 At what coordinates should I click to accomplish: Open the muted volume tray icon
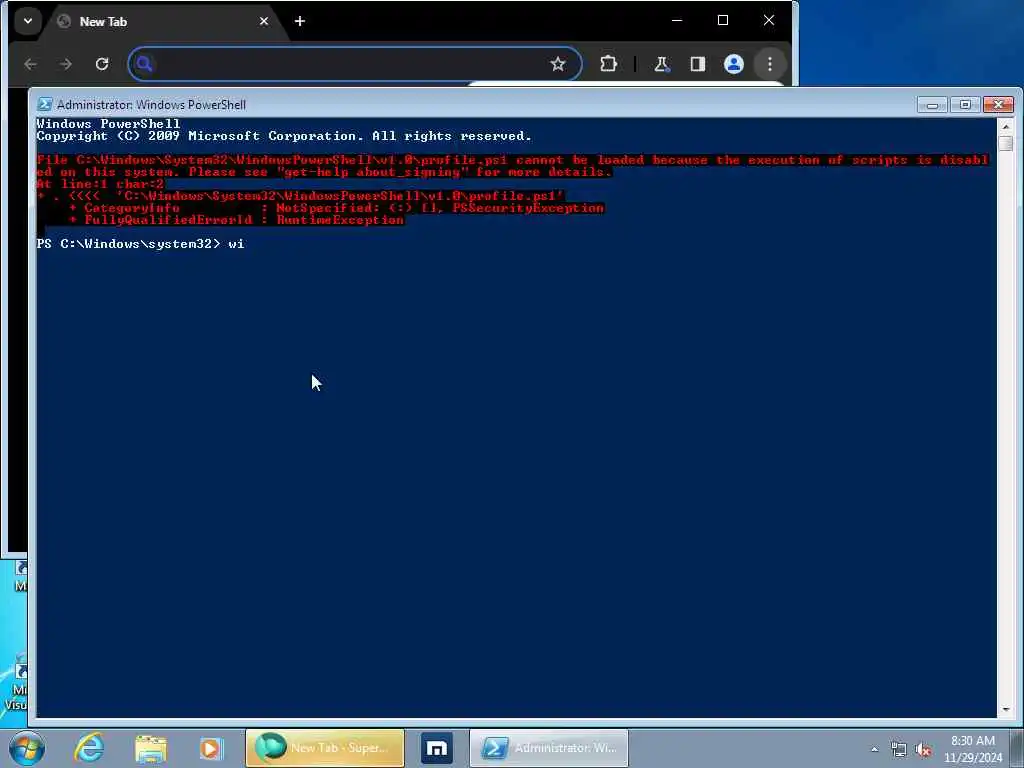coord(923,750)
